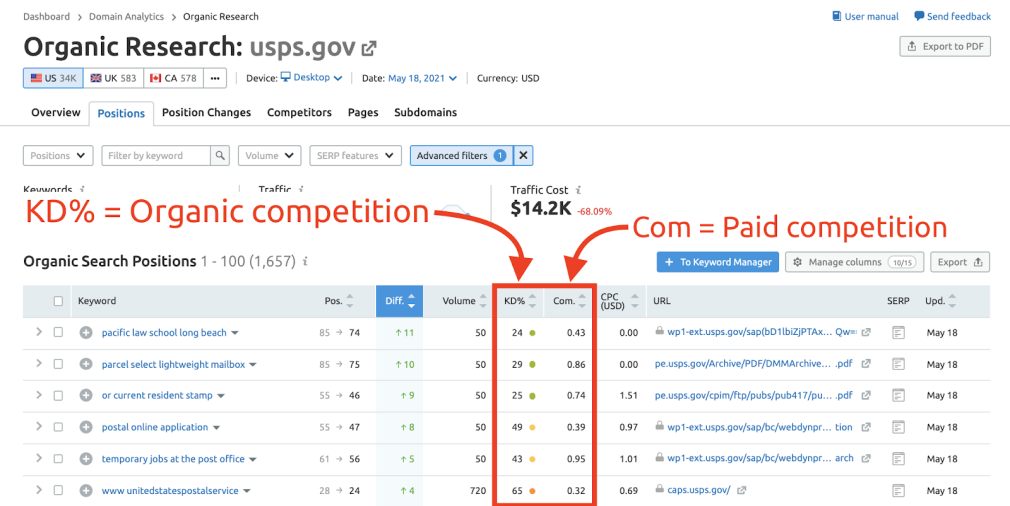The width and height of the screenshot is (1010, 506).
Task: Open the Position Changes tab
Action: 206,113
